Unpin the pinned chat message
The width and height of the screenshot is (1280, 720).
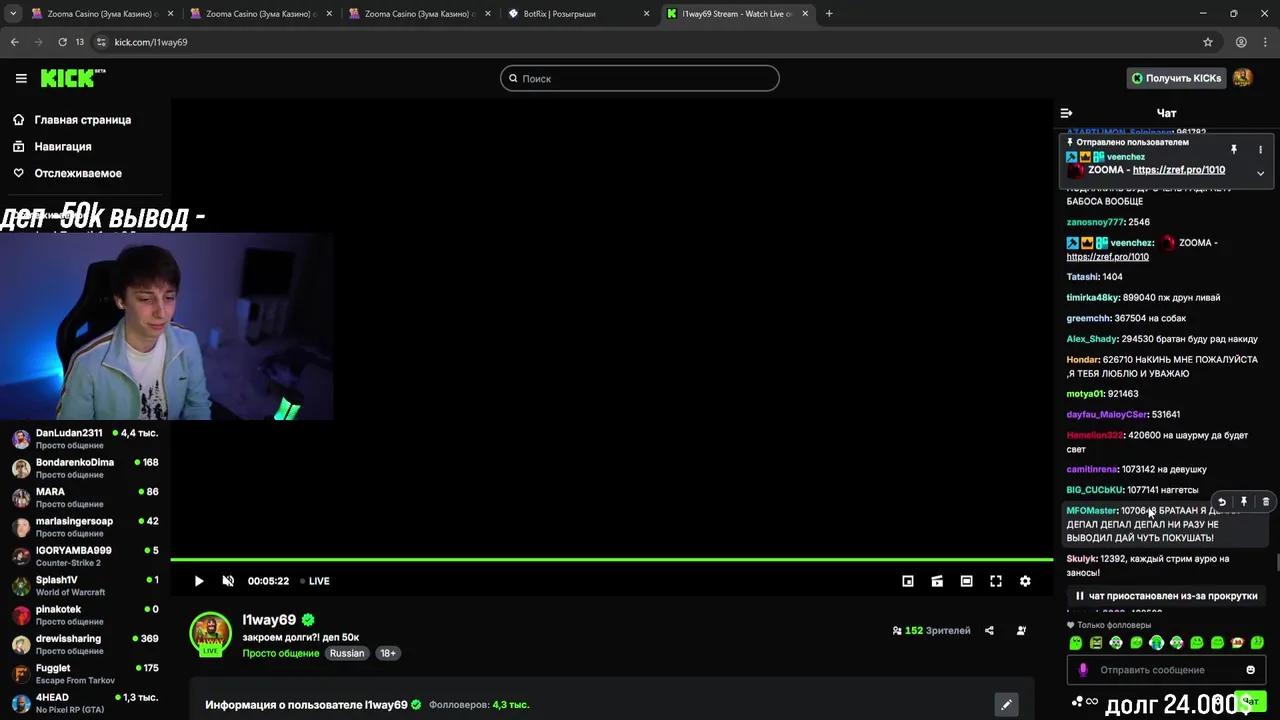point(1234,150)
